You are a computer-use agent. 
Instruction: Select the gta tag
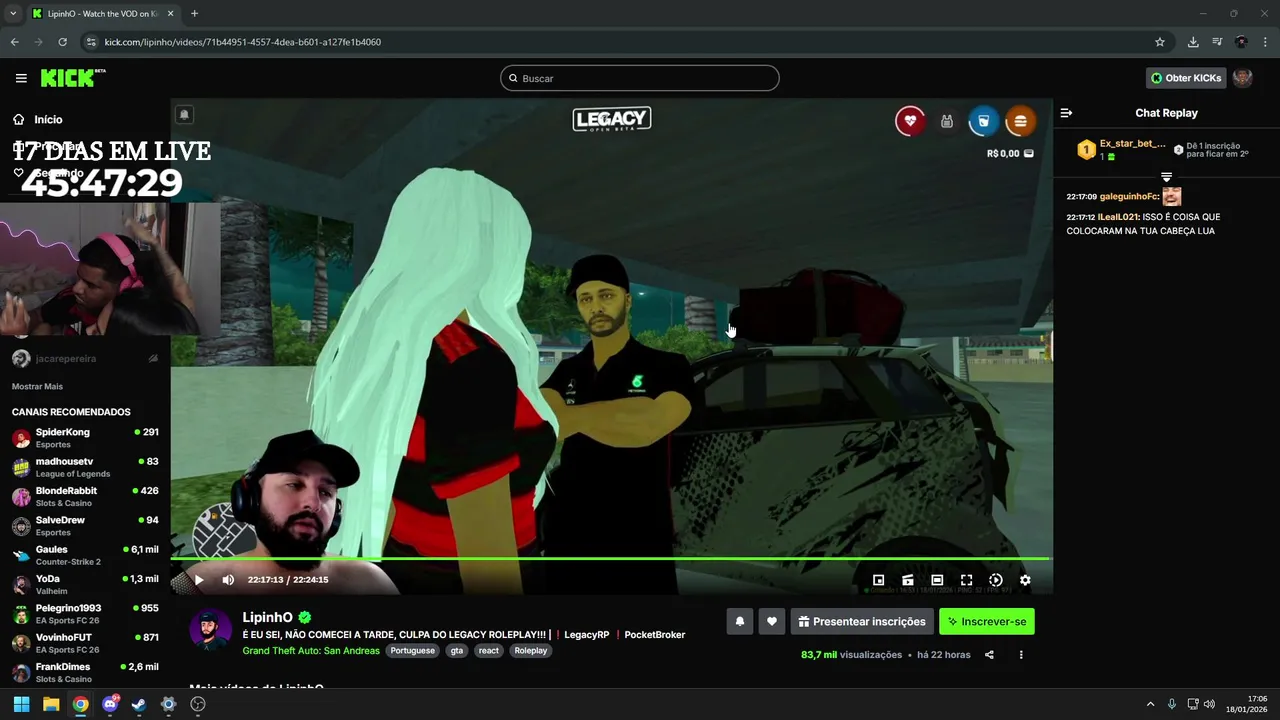pos(457,650)
